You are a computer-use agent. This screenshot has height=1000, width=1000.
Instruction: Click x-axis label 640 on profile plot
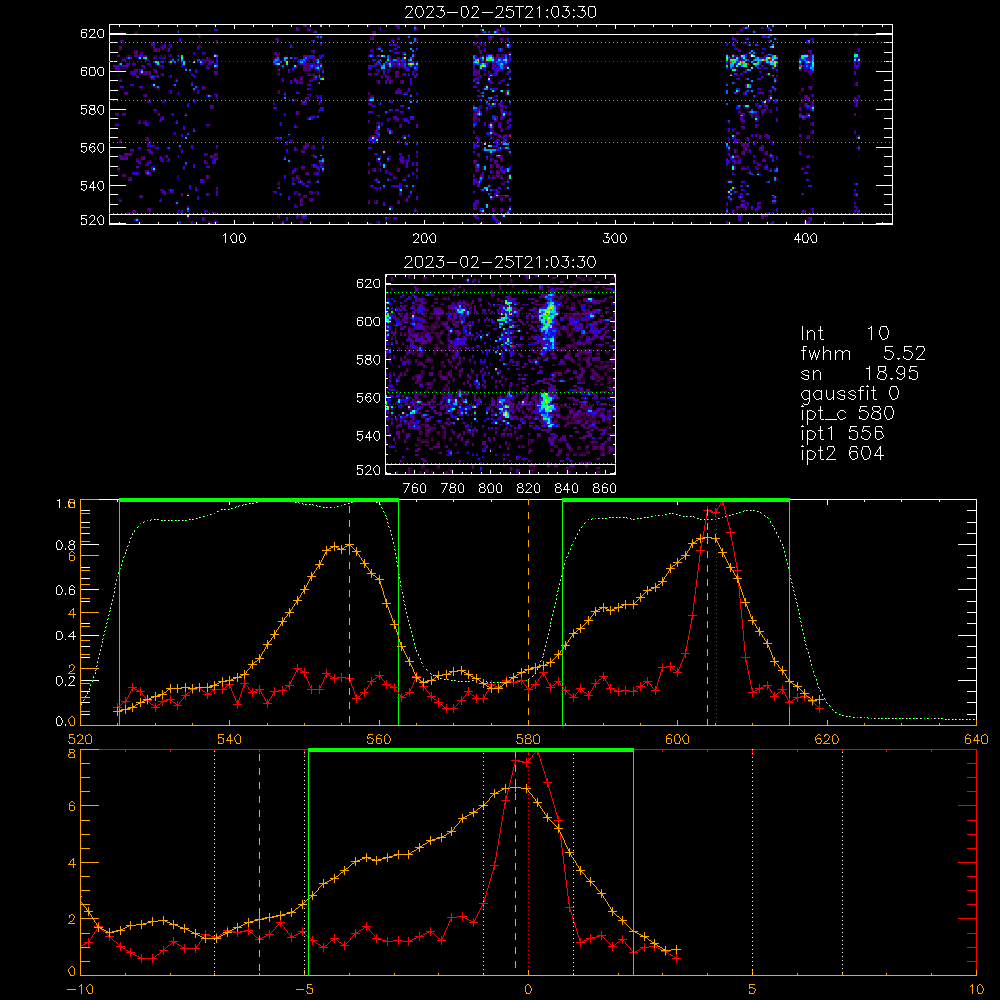(976, 739)
